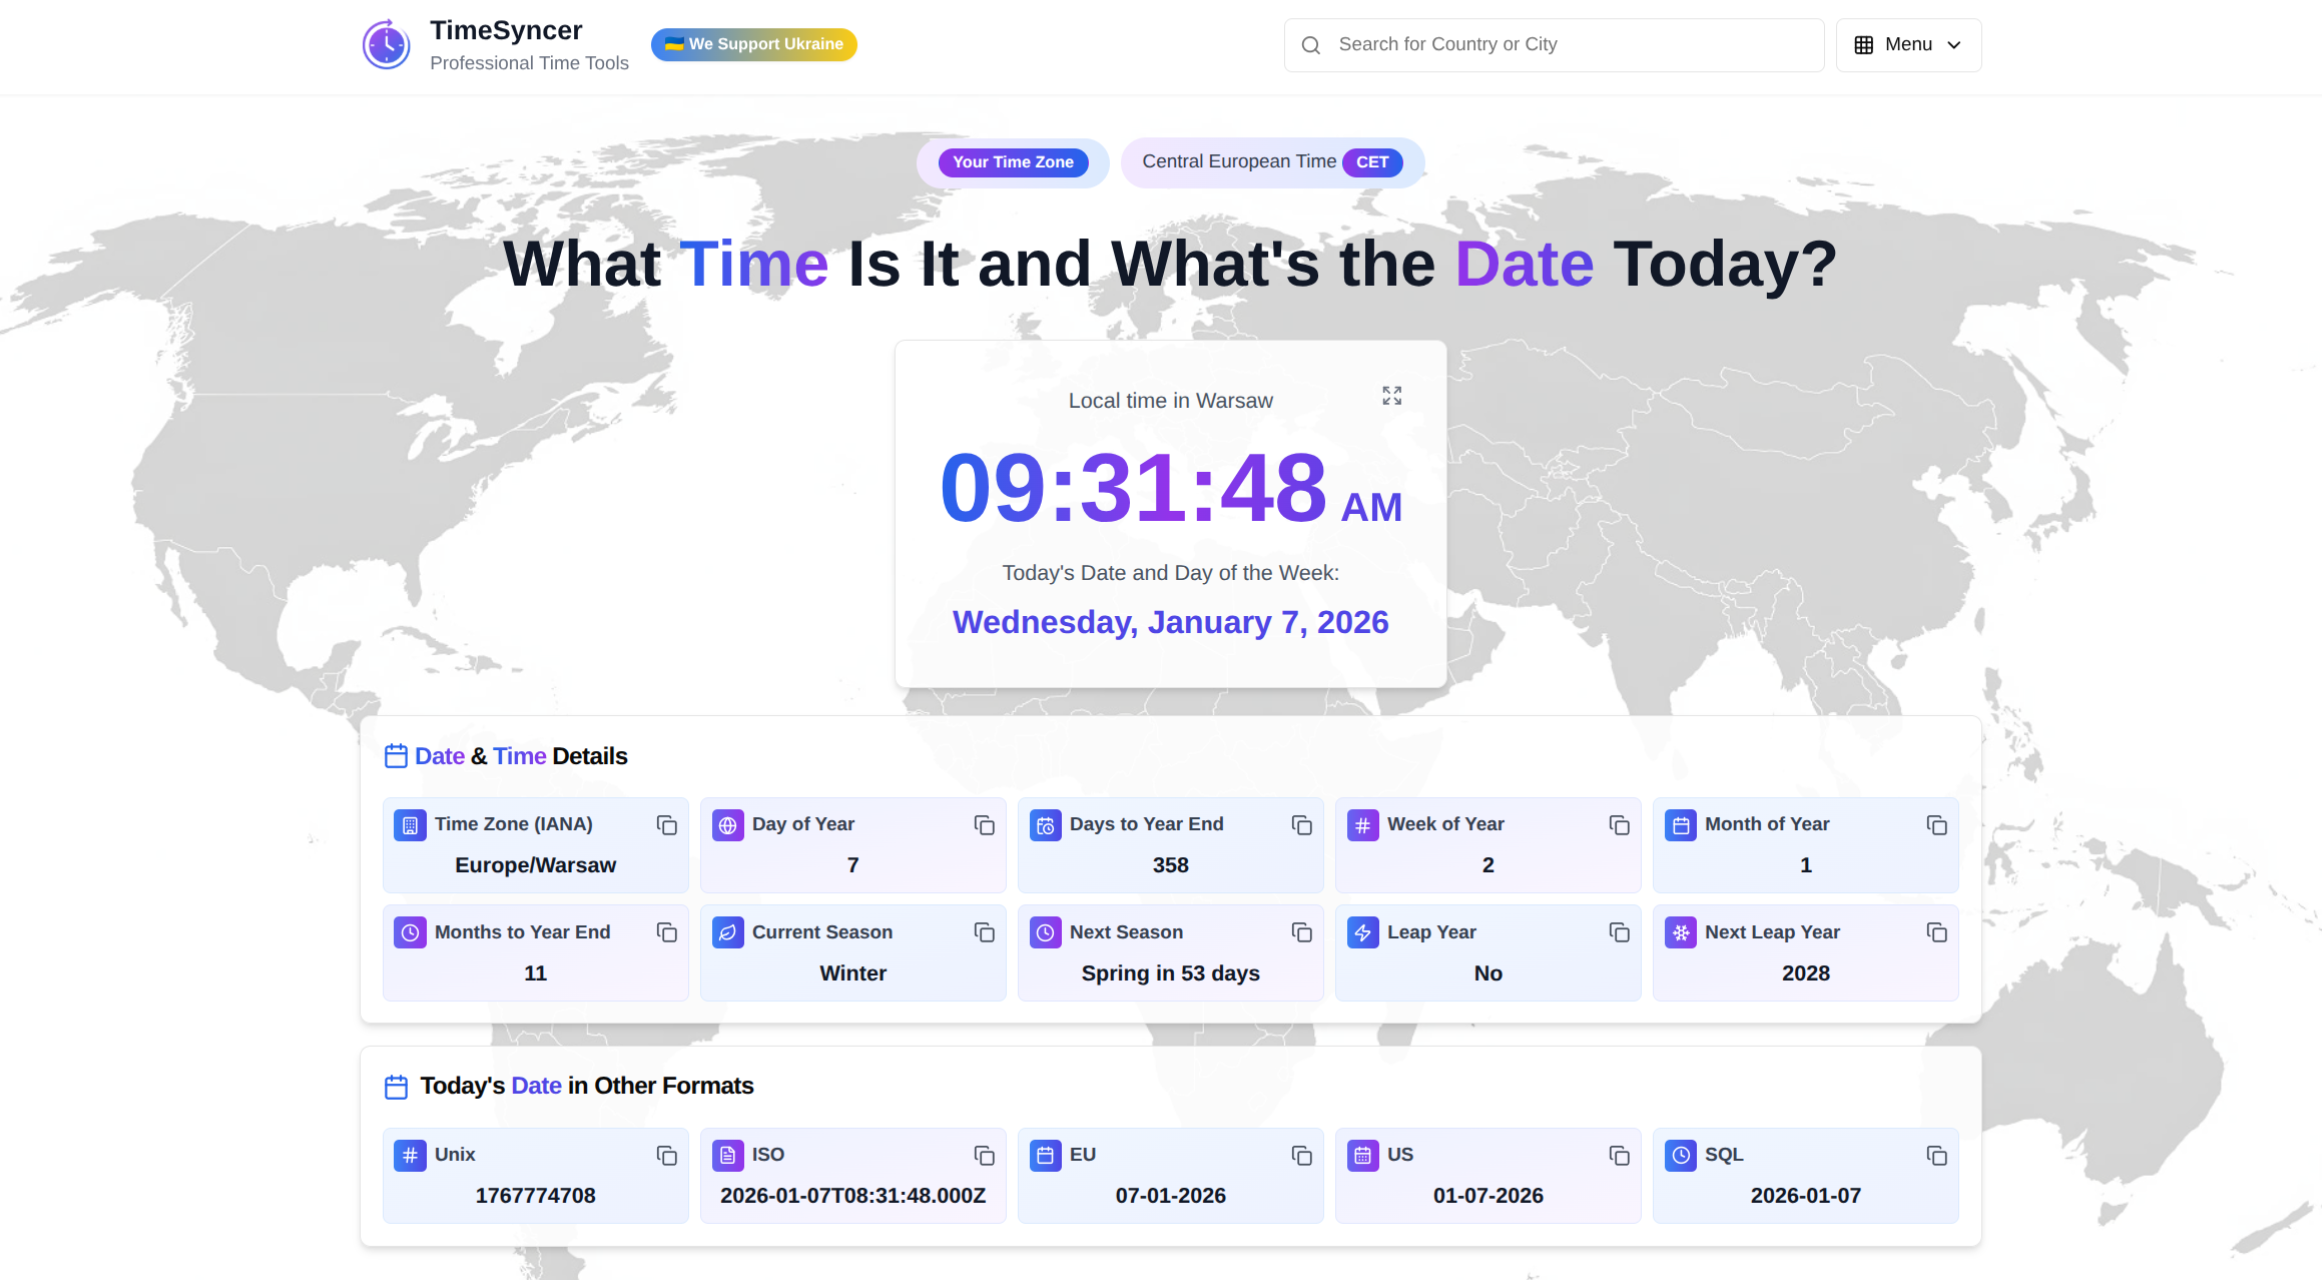Copy the Time Zone (IANA) value
This screenshot has height=1280, width=2322.
point(667,825)
